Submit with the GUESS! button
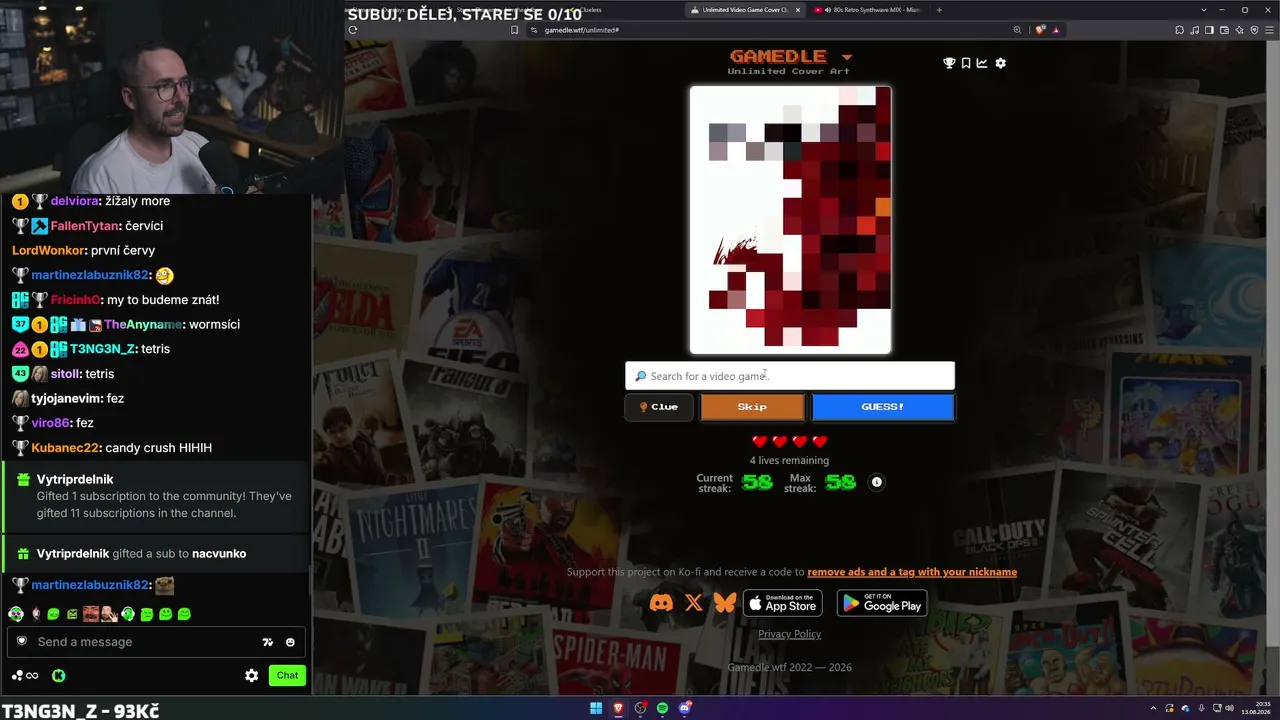The image size is (1280, 720). pyautogui.click(x=883, y=407)
